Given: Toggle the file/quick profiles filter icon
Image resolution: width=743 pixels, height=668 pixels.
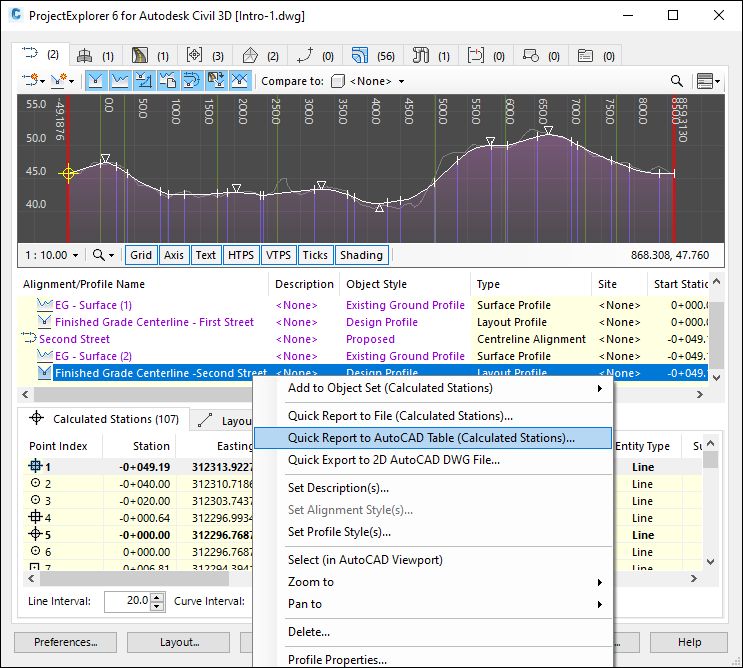Looking at the screenshot, I should (x=167, y=81).
